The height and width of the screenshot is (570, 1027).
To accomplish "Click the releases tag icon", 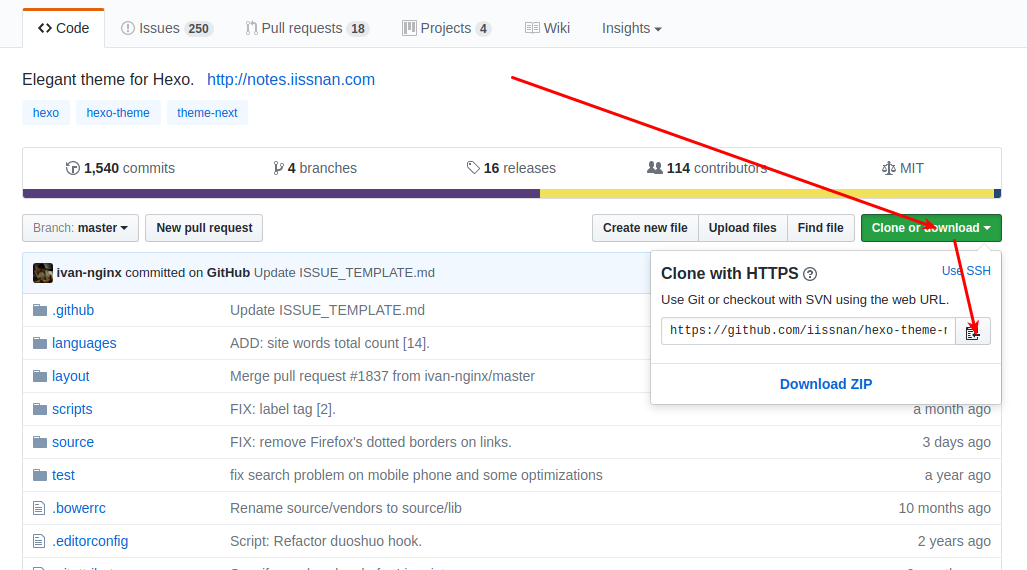I will click(473, 168).
